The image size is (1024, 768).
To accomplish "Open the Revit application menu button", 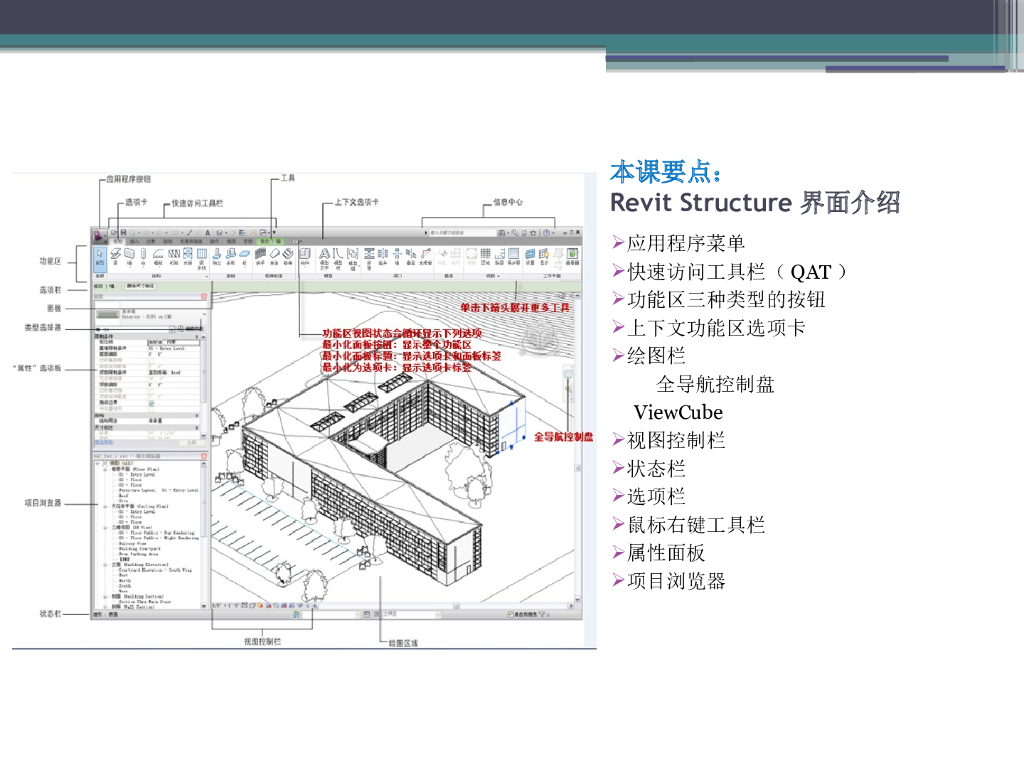I will coord(99,236).
